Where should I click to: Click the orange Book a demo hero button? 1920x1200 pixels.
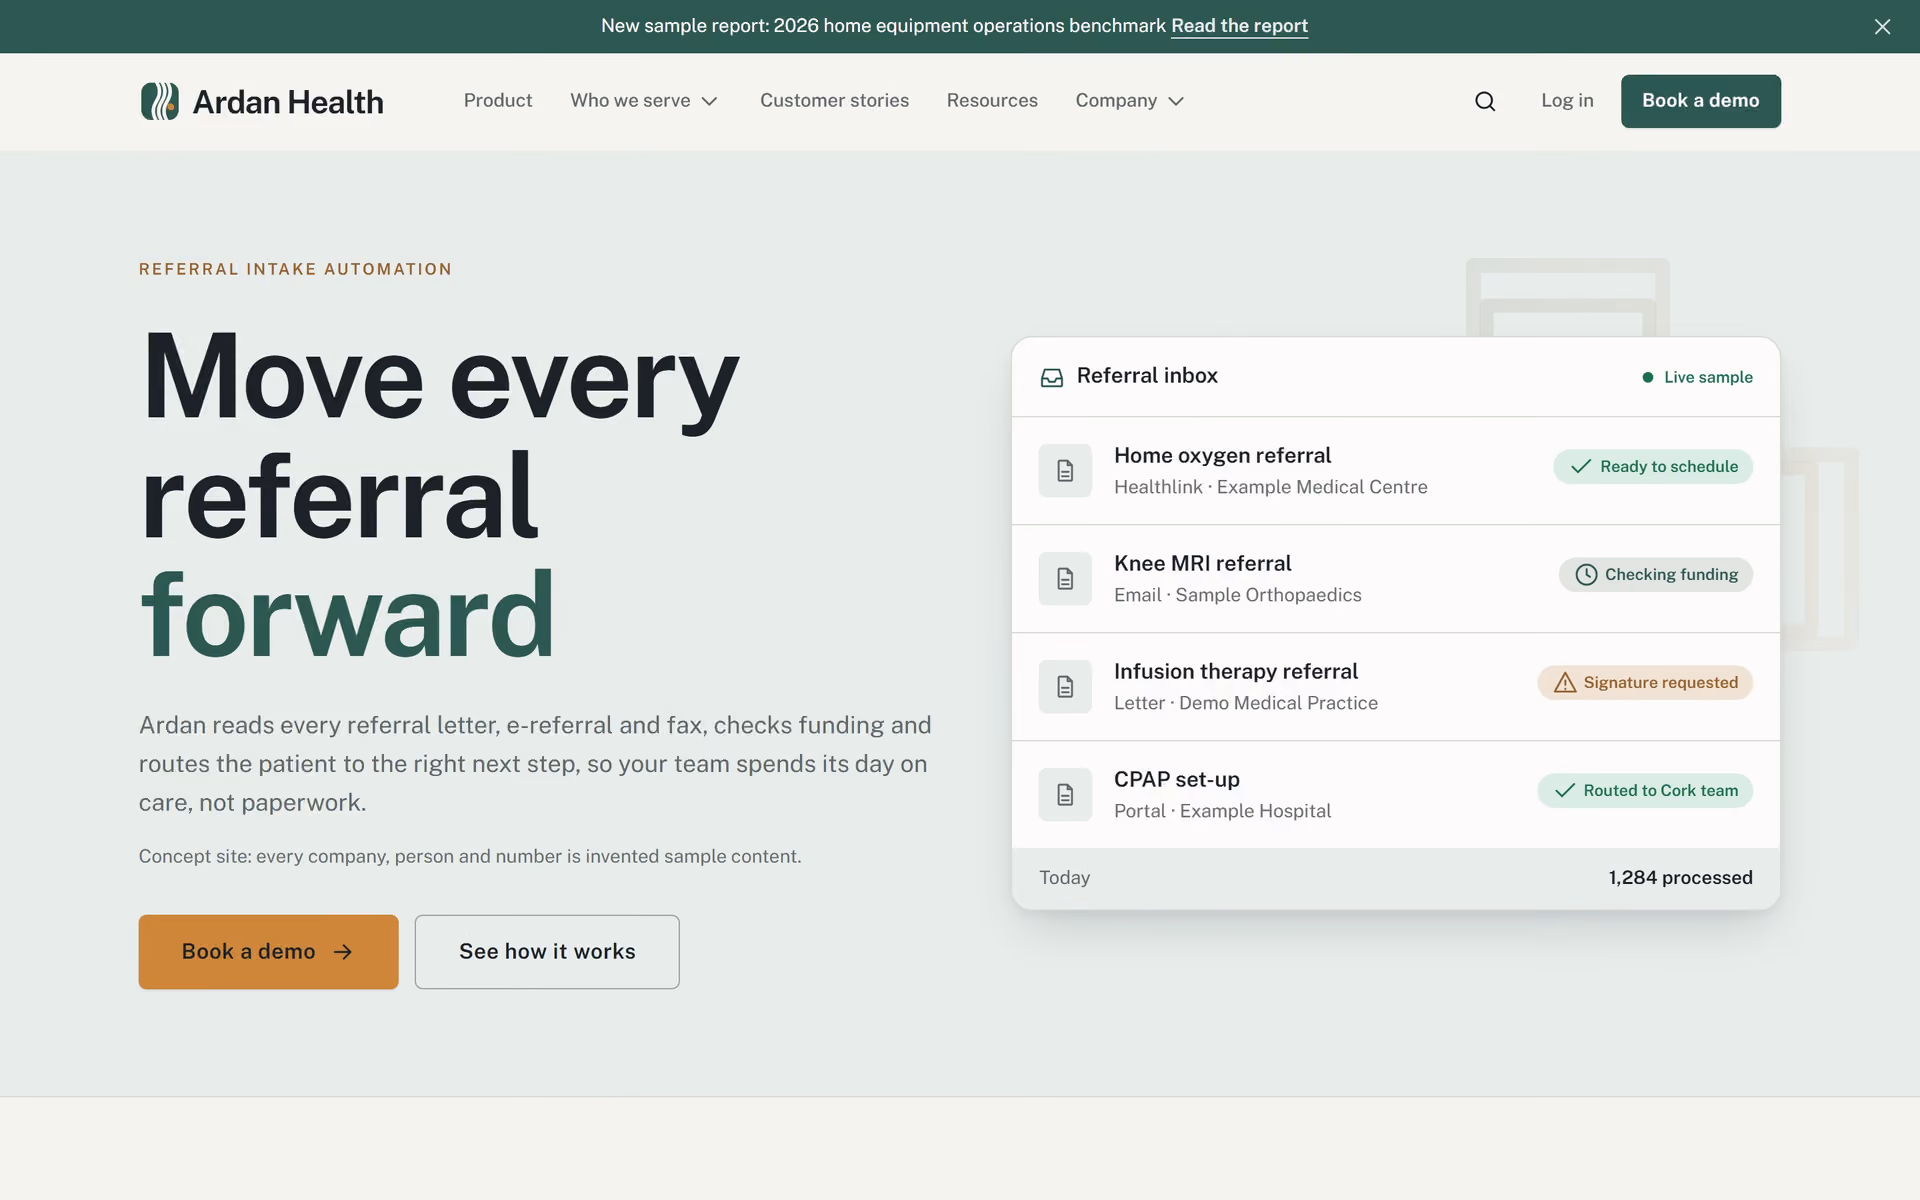(x=268, y=952)
